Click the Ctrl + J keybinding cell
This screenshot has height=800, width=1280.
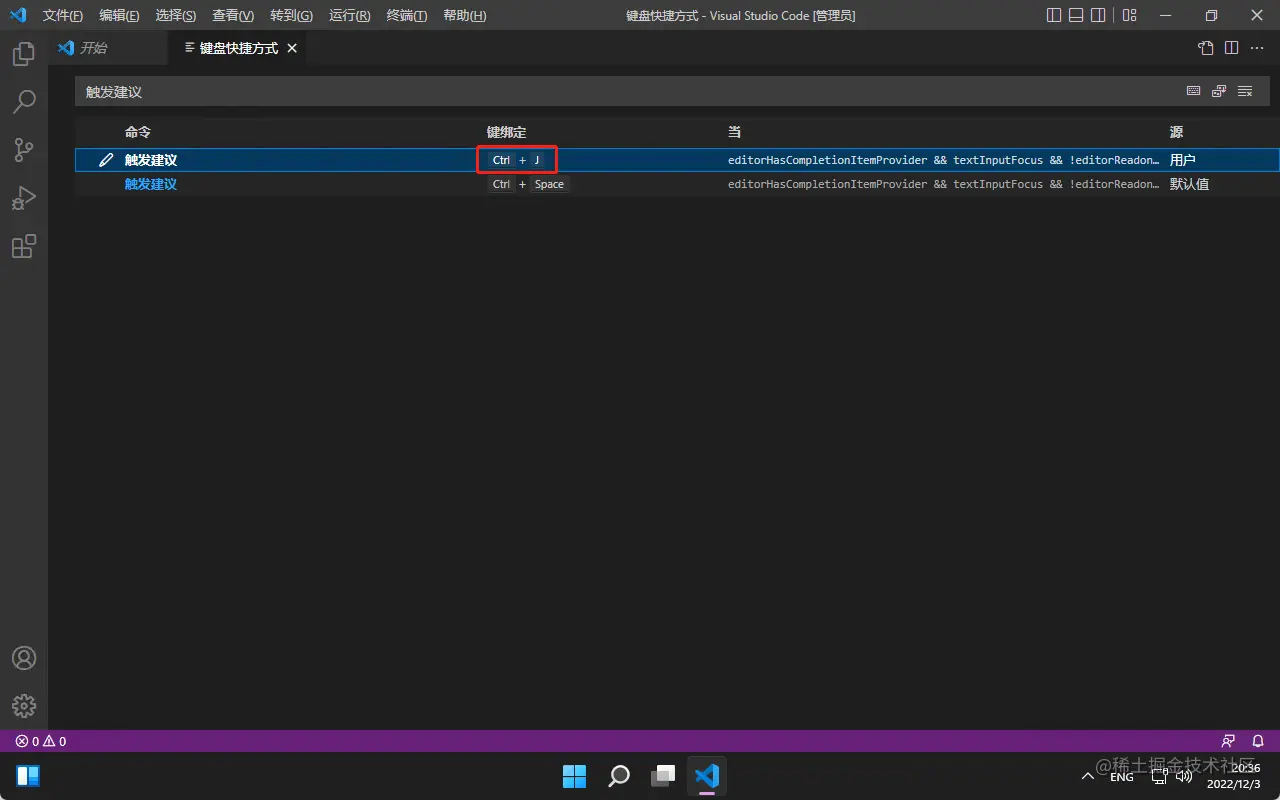click(x=517, y=160)
